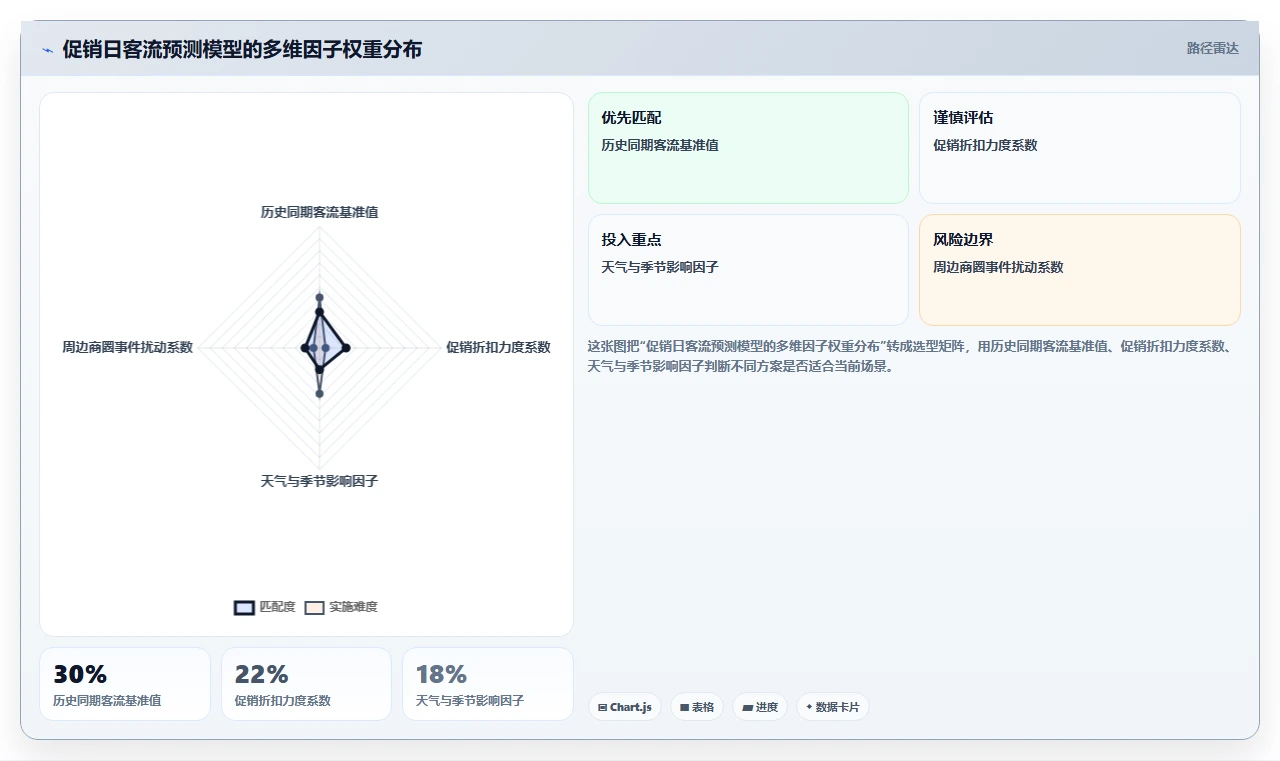Open the 优先匹配 matrix card
The image size is (1280, 761).
[x=748, y=148]
